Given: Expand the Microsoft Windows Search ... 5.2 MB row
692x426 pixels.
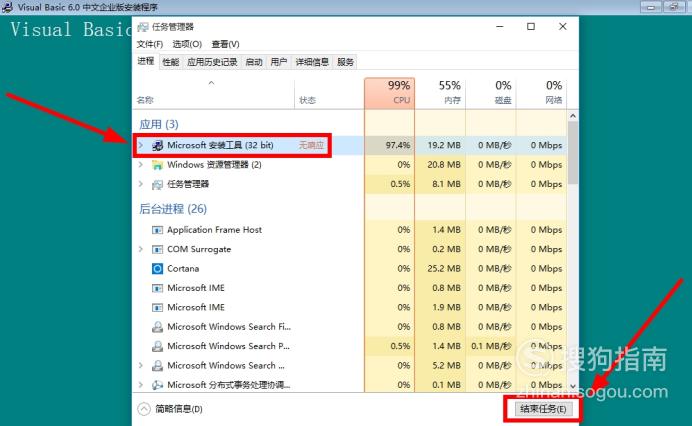Looking at the screenshot, I should coord(141,366).
